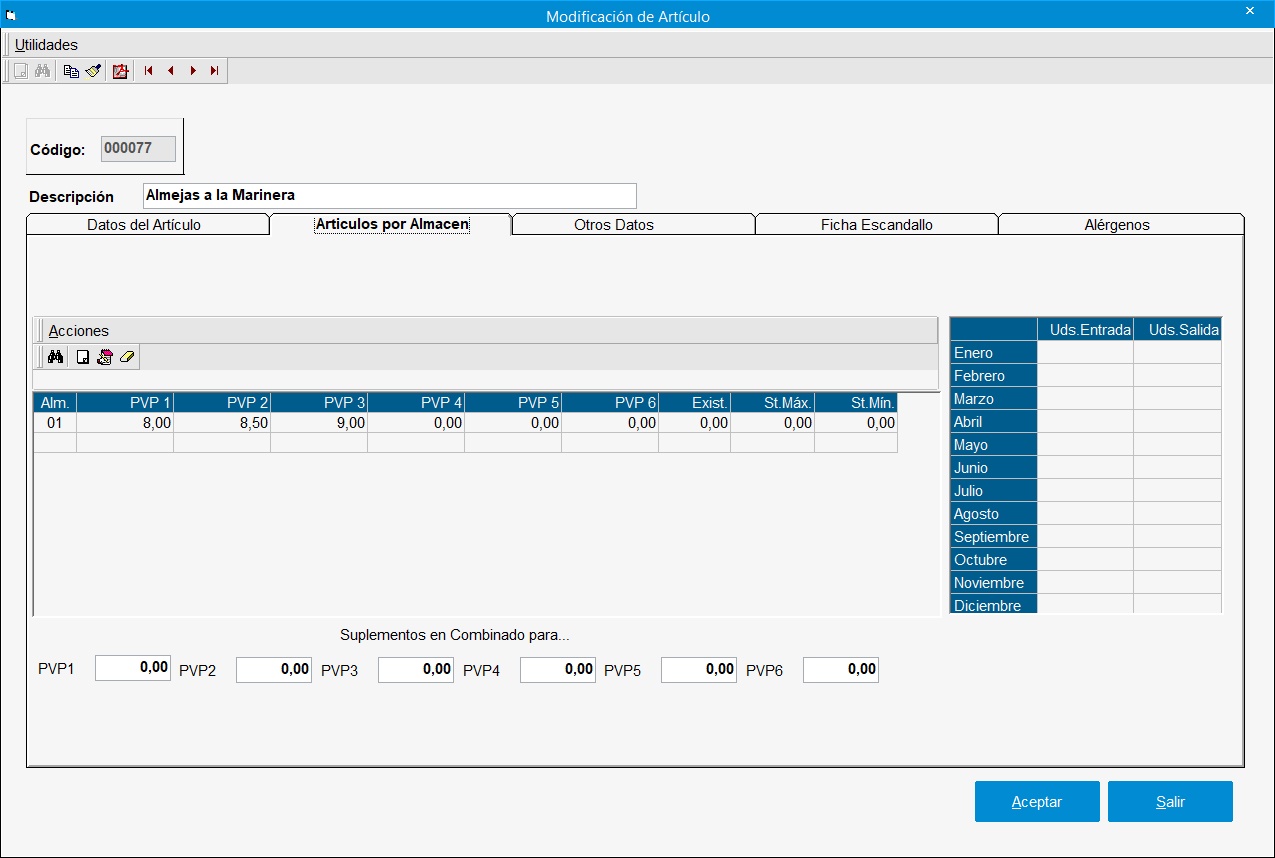Select the Diciembre row label
The image size is (1275, 858).
click(x=994, y=604)
